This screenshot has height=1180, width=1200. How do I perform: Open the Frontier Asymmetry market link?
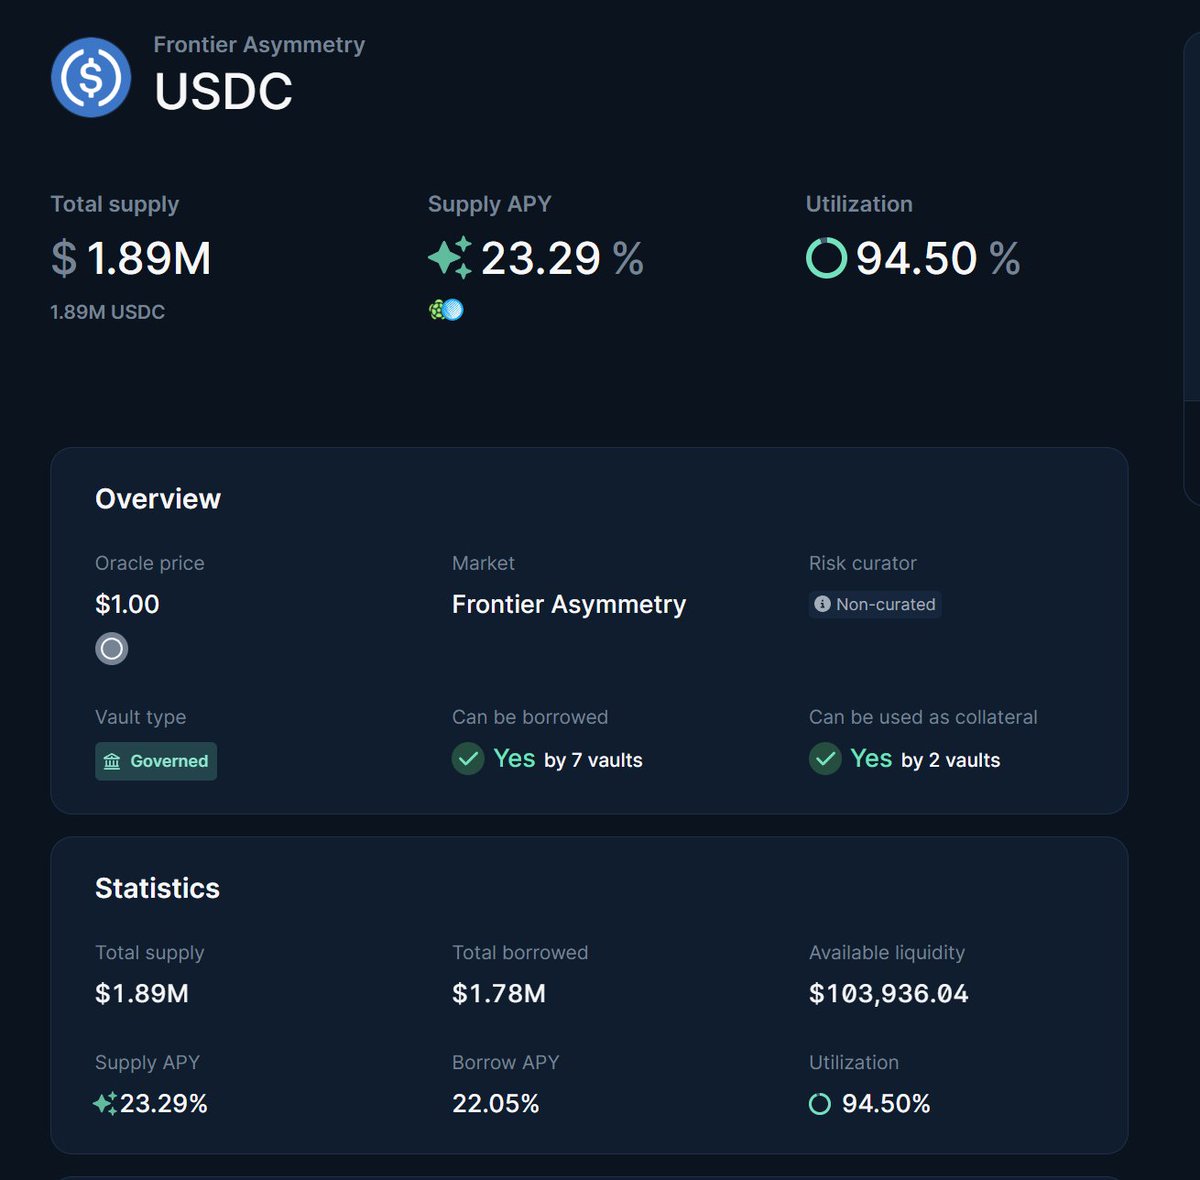(x=569, y=604)
